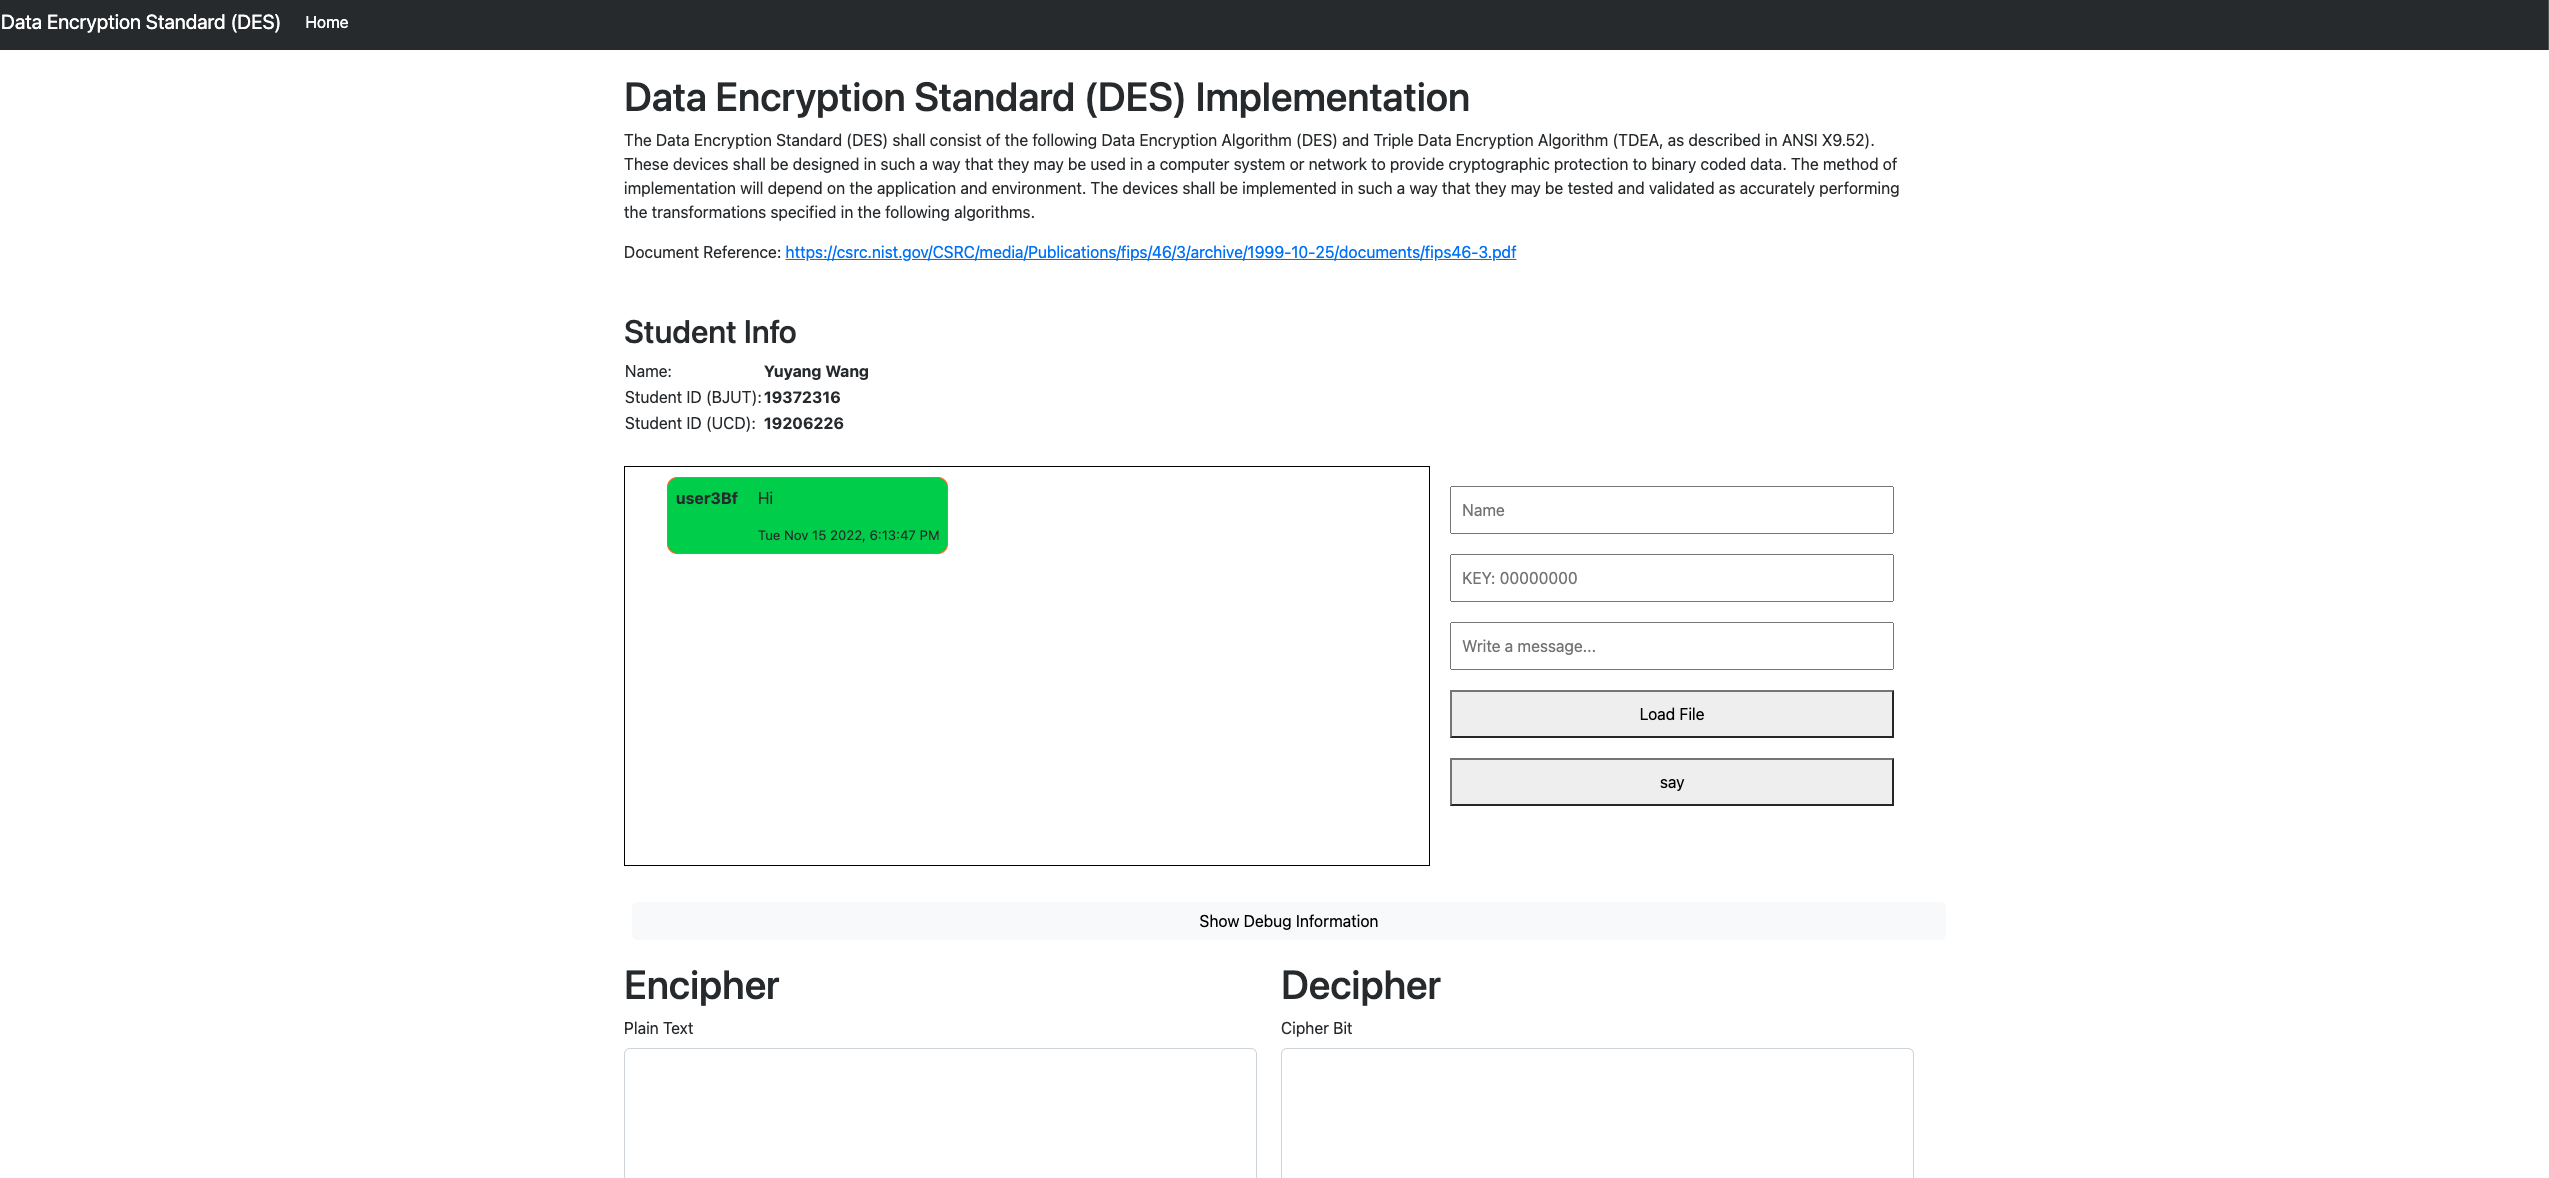The image size is (2549, 1178).
Task: Click the Load File button
Action: coord(1670,714)
